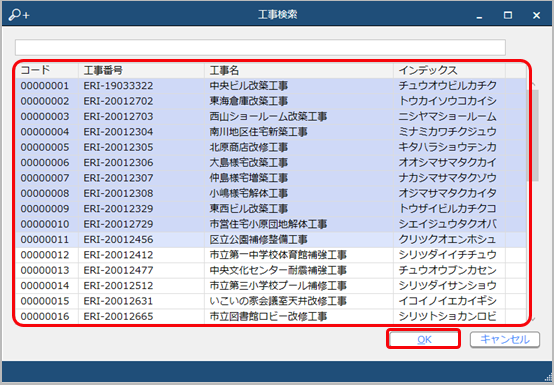Select 西山ショールーム改築工事 entry
The height and width of the screenshot is (385, 554).
268,117
